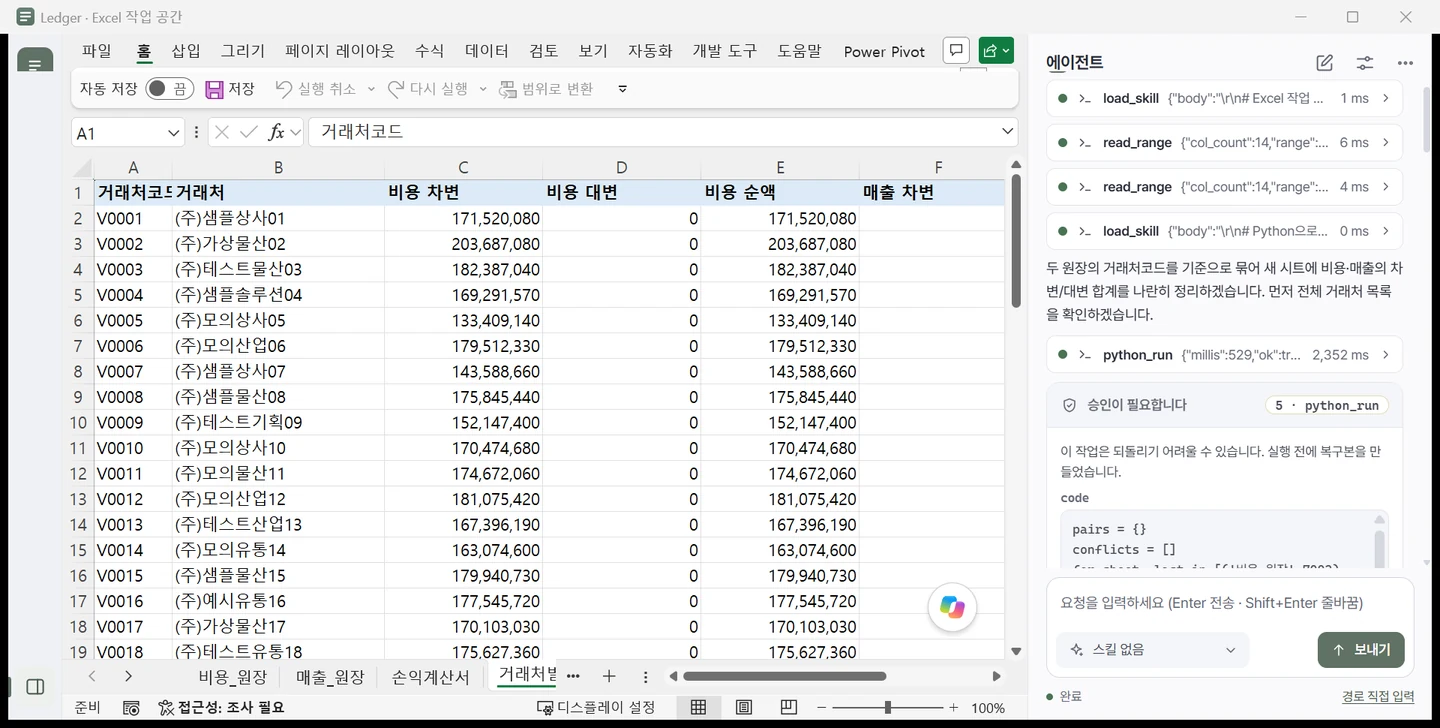
Task: Click the next sheet navigation arrow
Action: tap(128, 677)
